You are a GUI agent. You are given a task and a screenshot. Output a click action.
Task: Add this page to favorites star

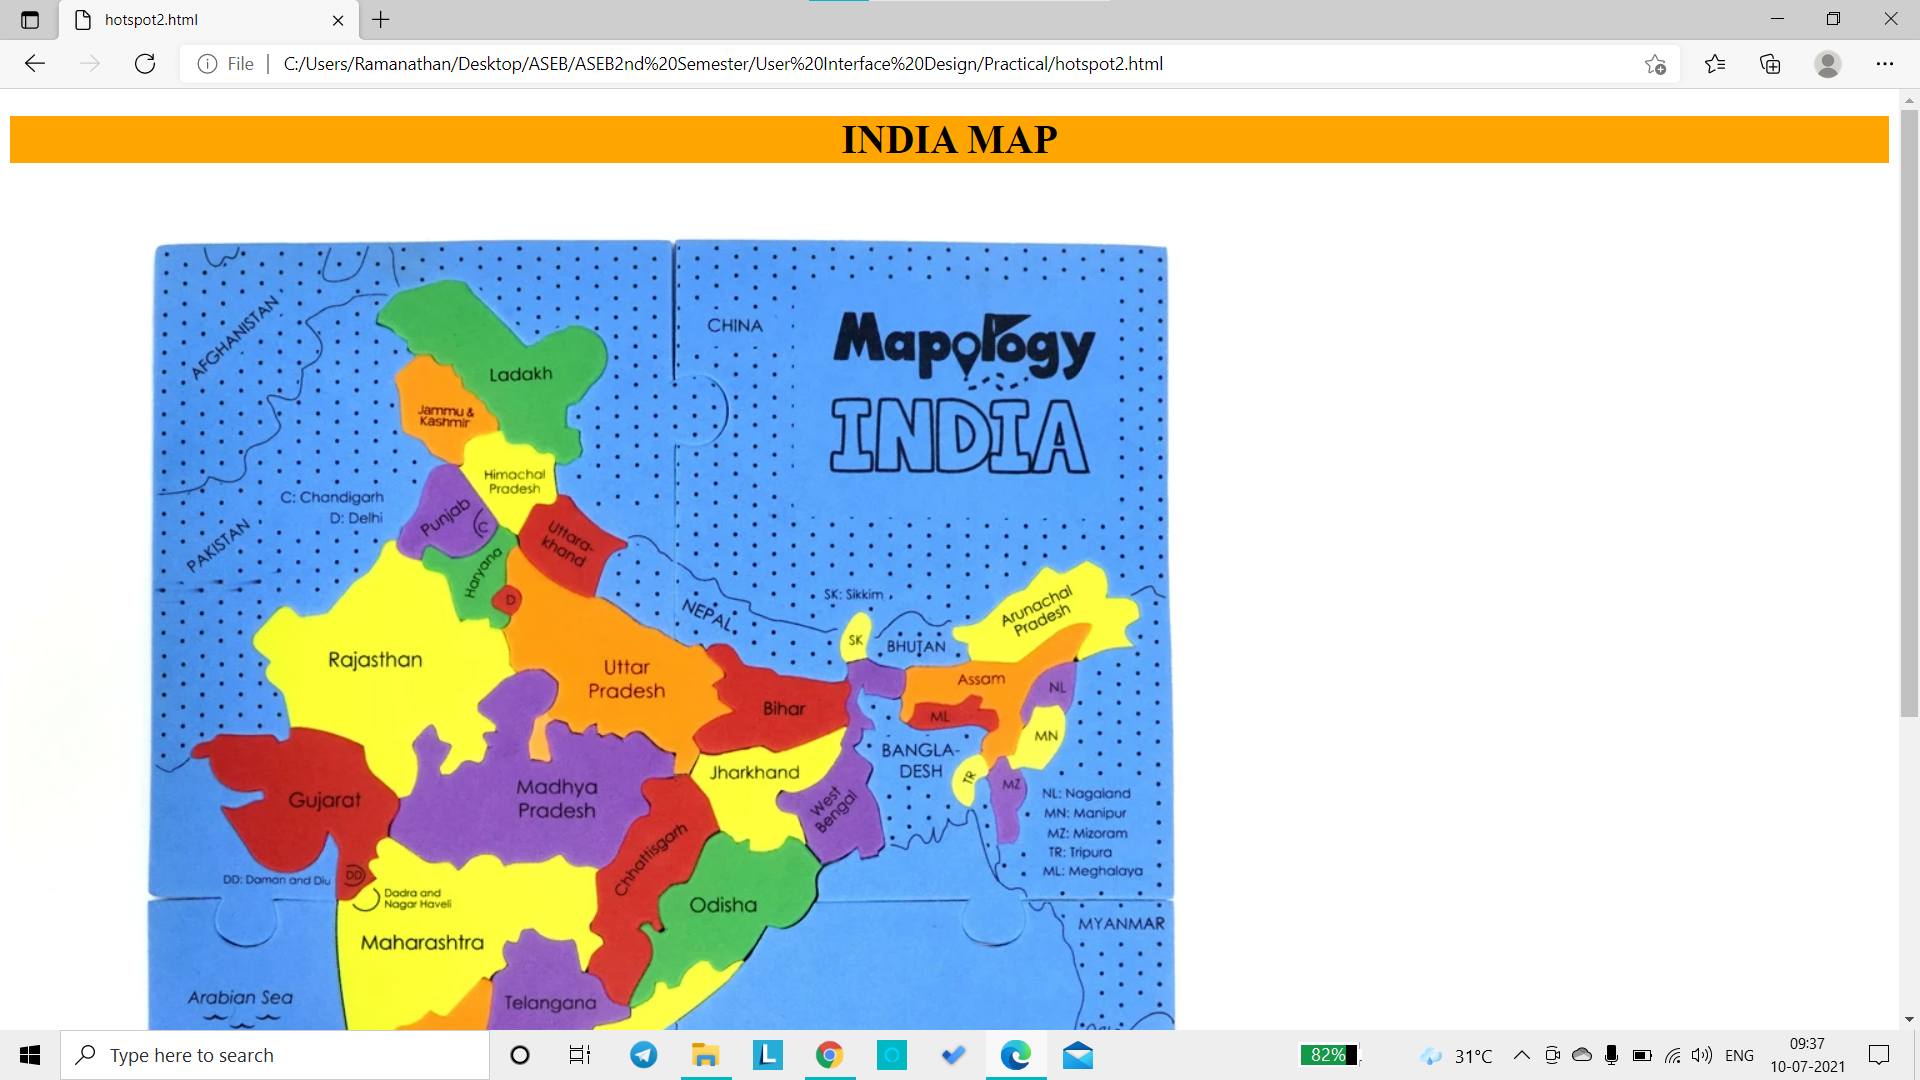coord(1655,64)
